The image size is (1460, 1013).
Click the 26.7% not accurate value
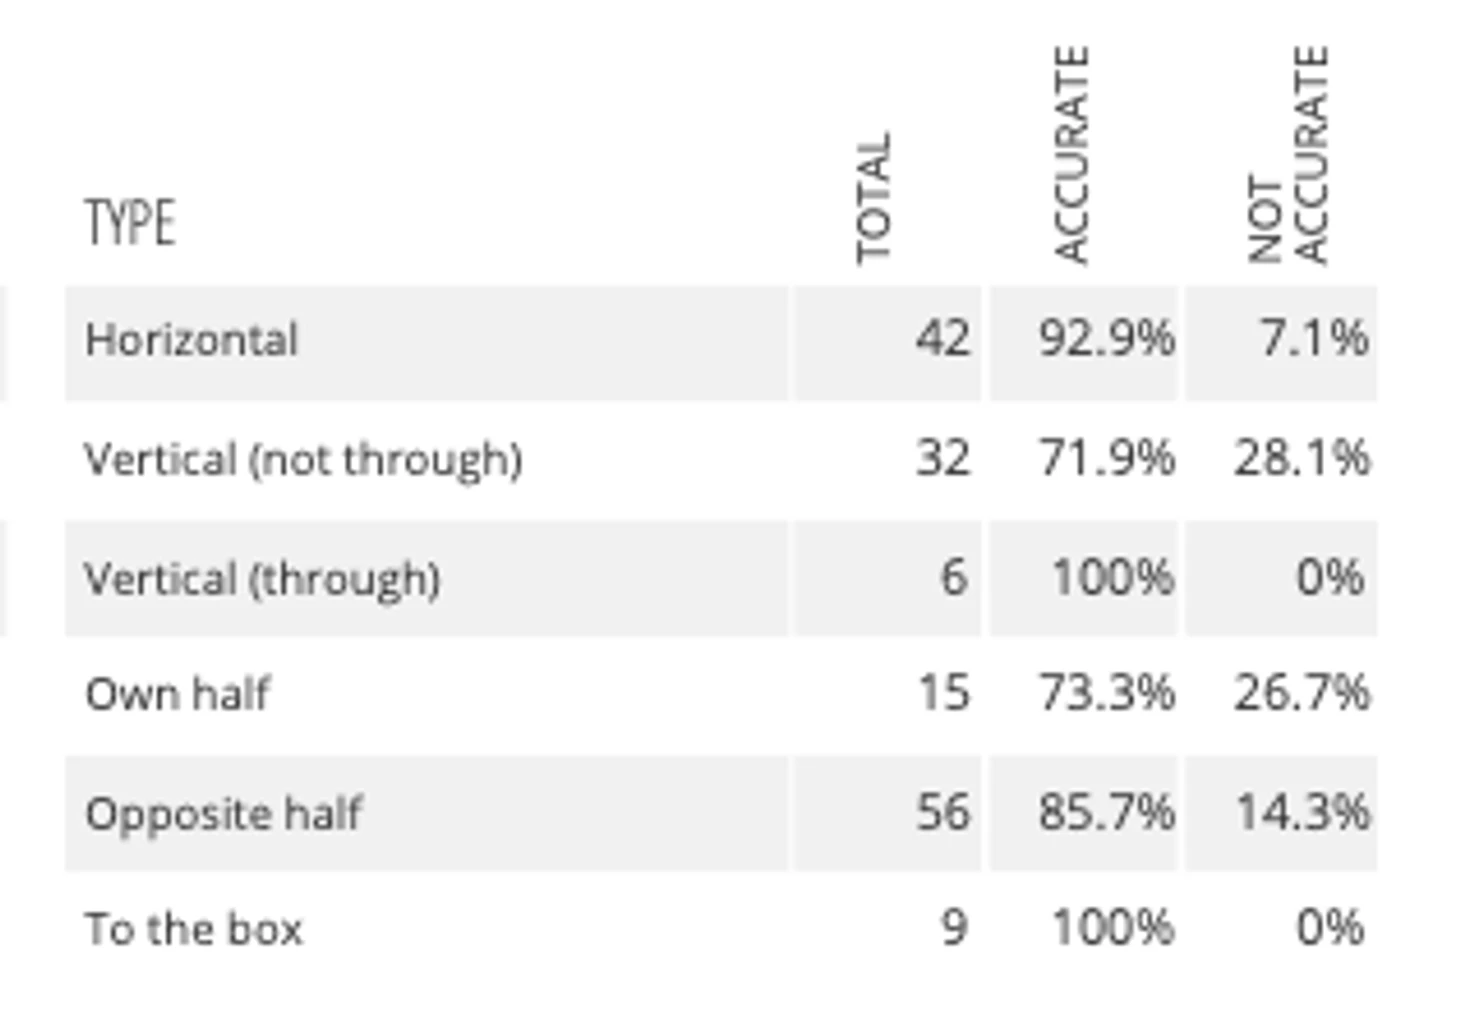pyautogui.click(x=1301, y=693)
